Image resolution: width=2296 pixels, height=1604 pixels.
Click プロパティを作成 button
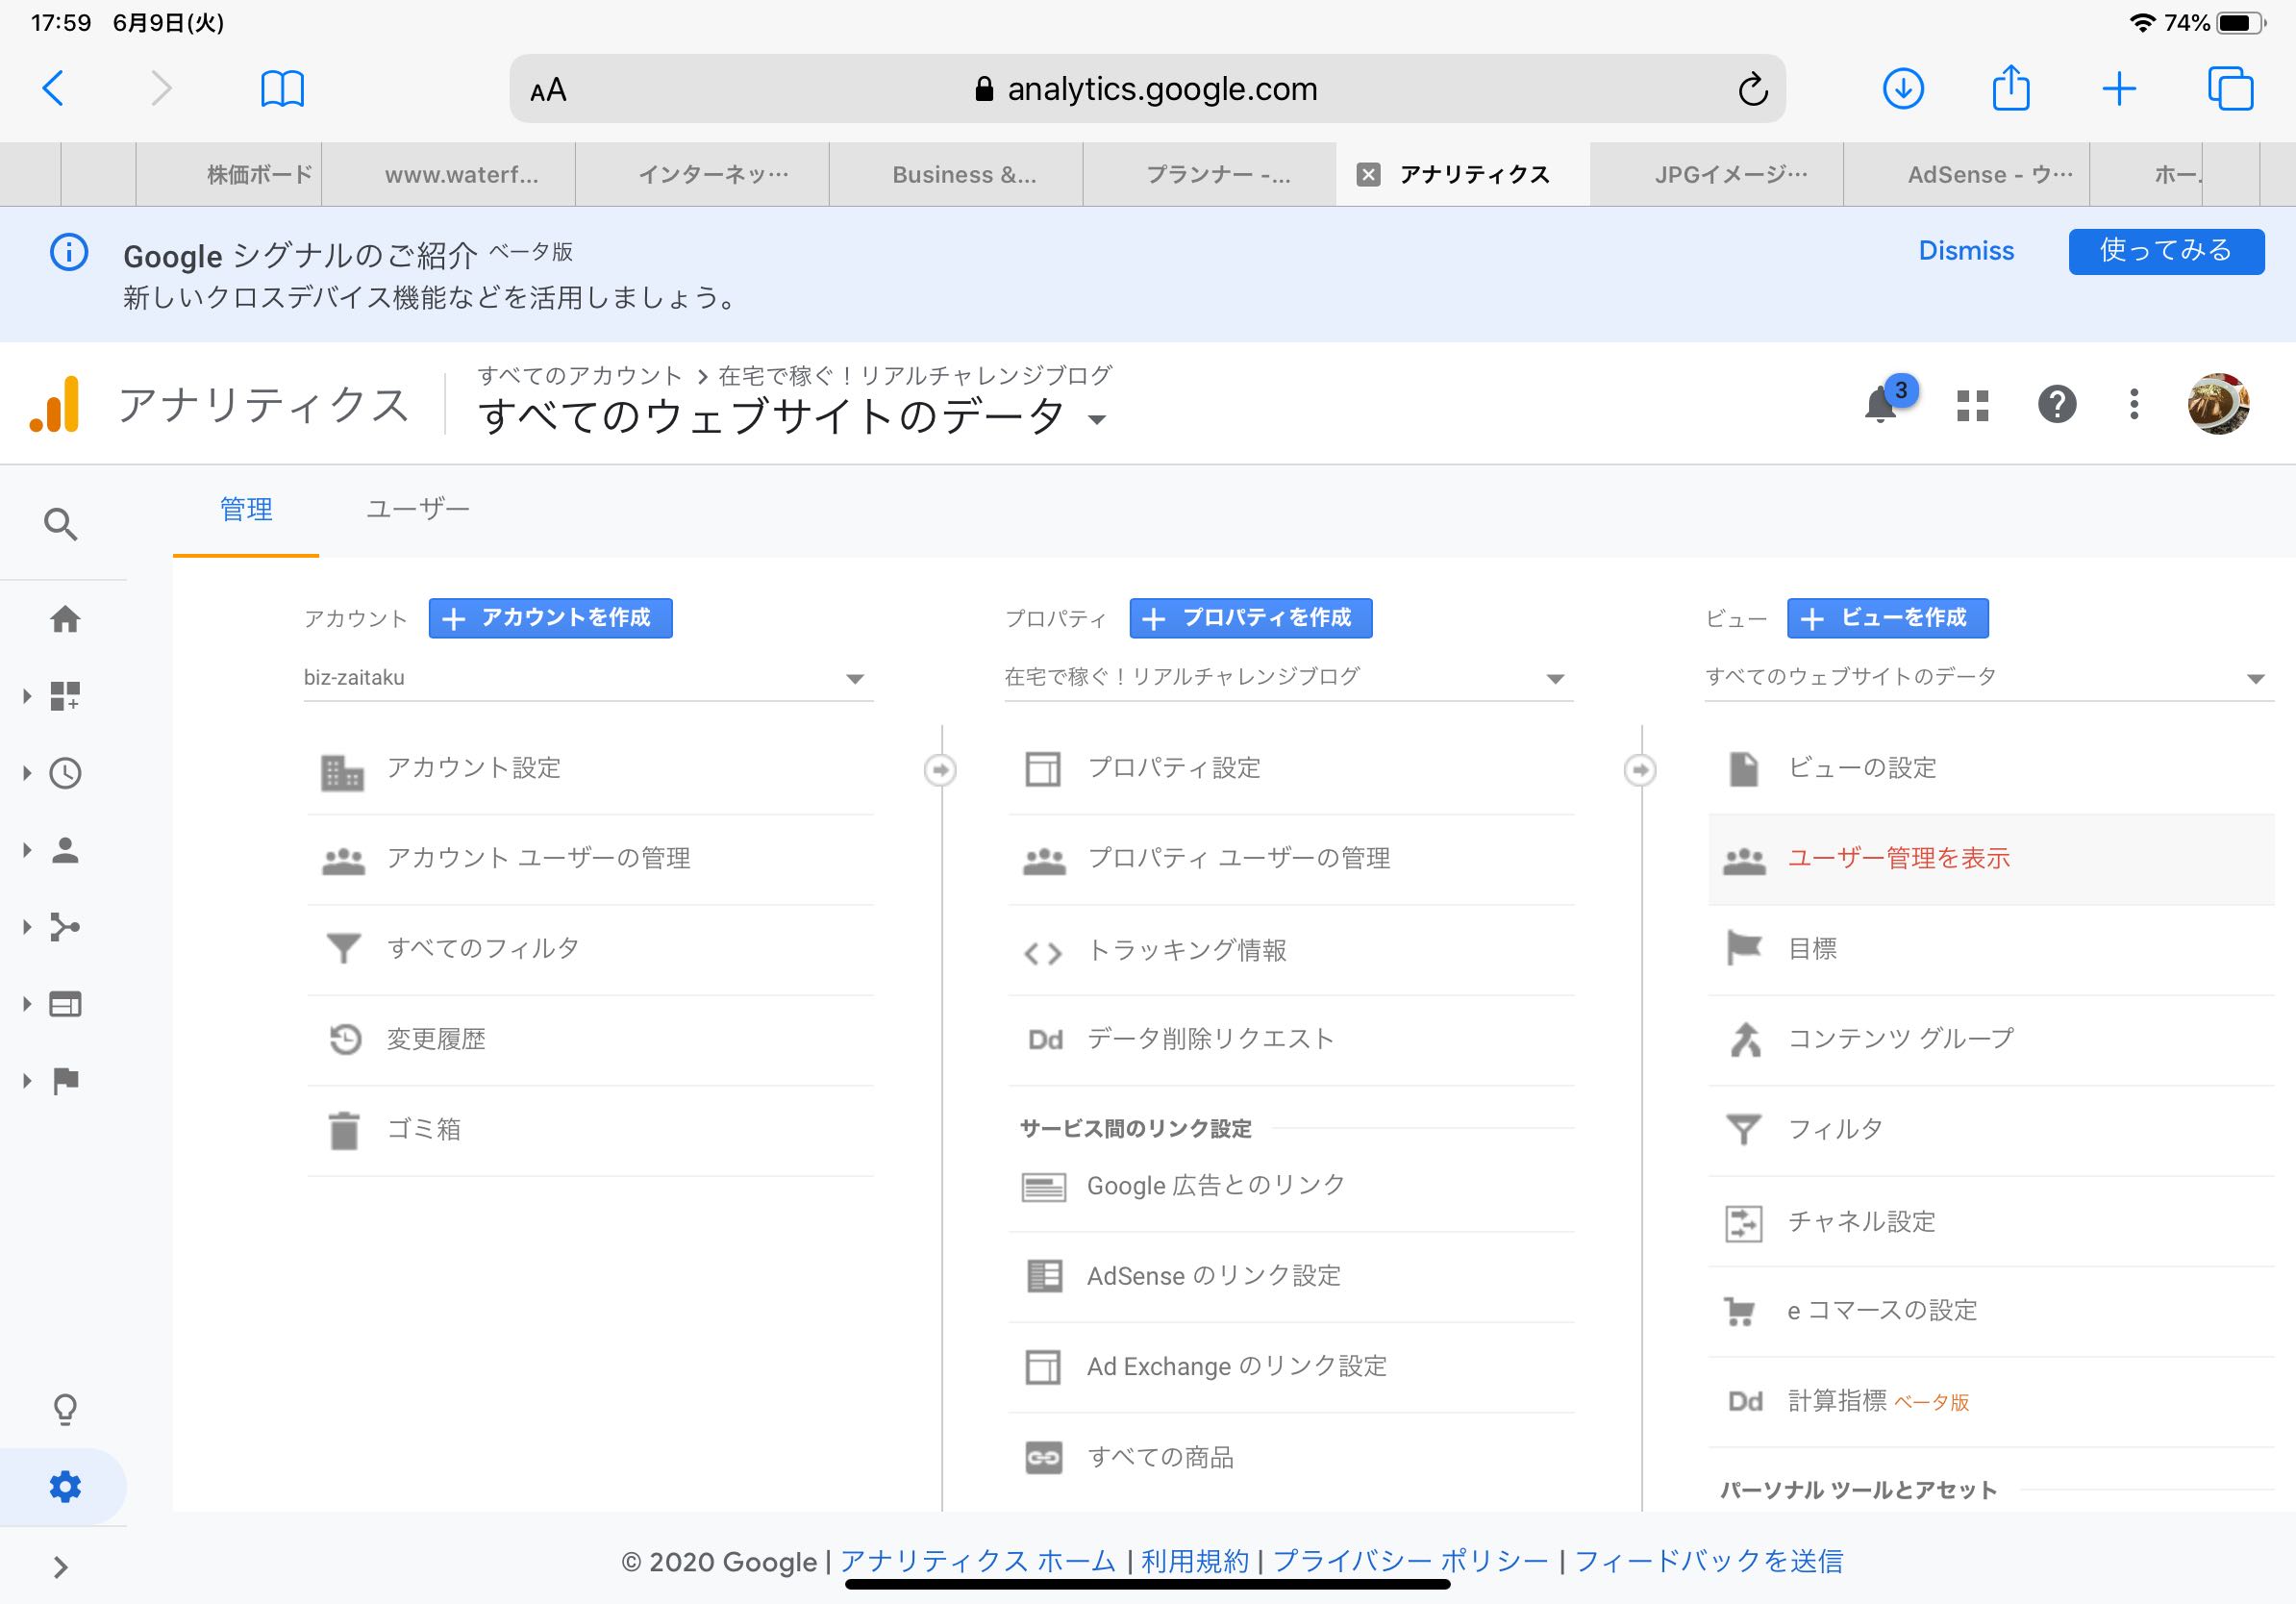[1251, 618]
